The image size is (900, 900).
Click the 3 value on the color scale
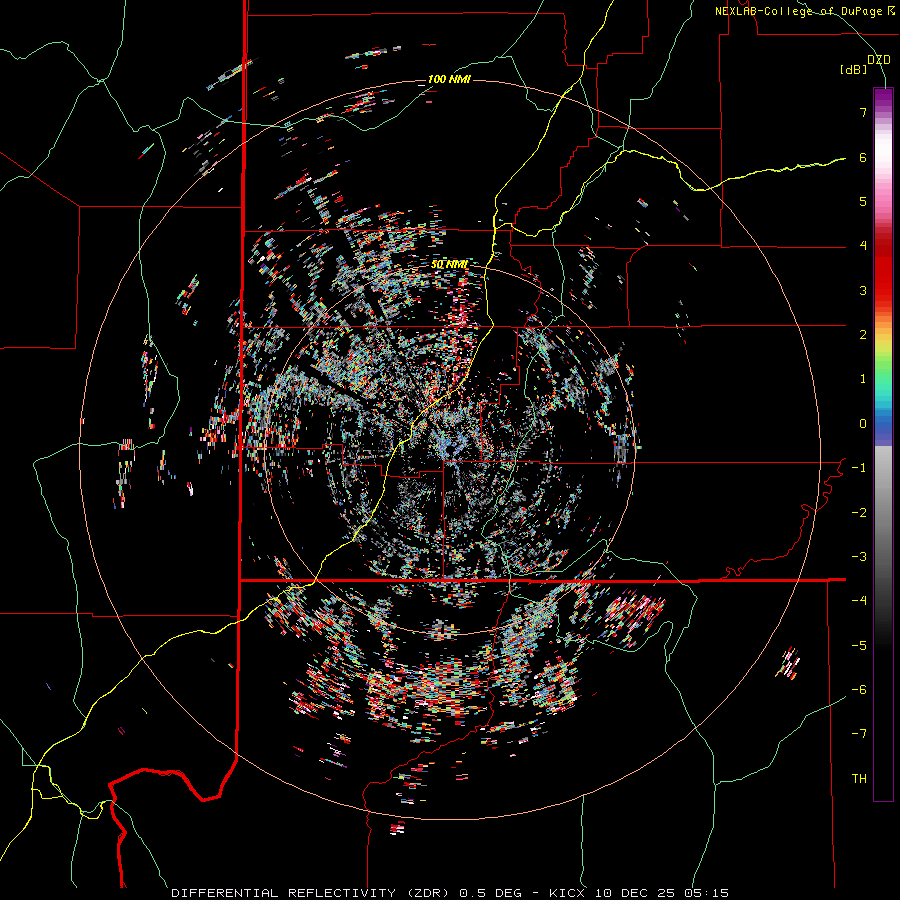click(x=863, y=290)
